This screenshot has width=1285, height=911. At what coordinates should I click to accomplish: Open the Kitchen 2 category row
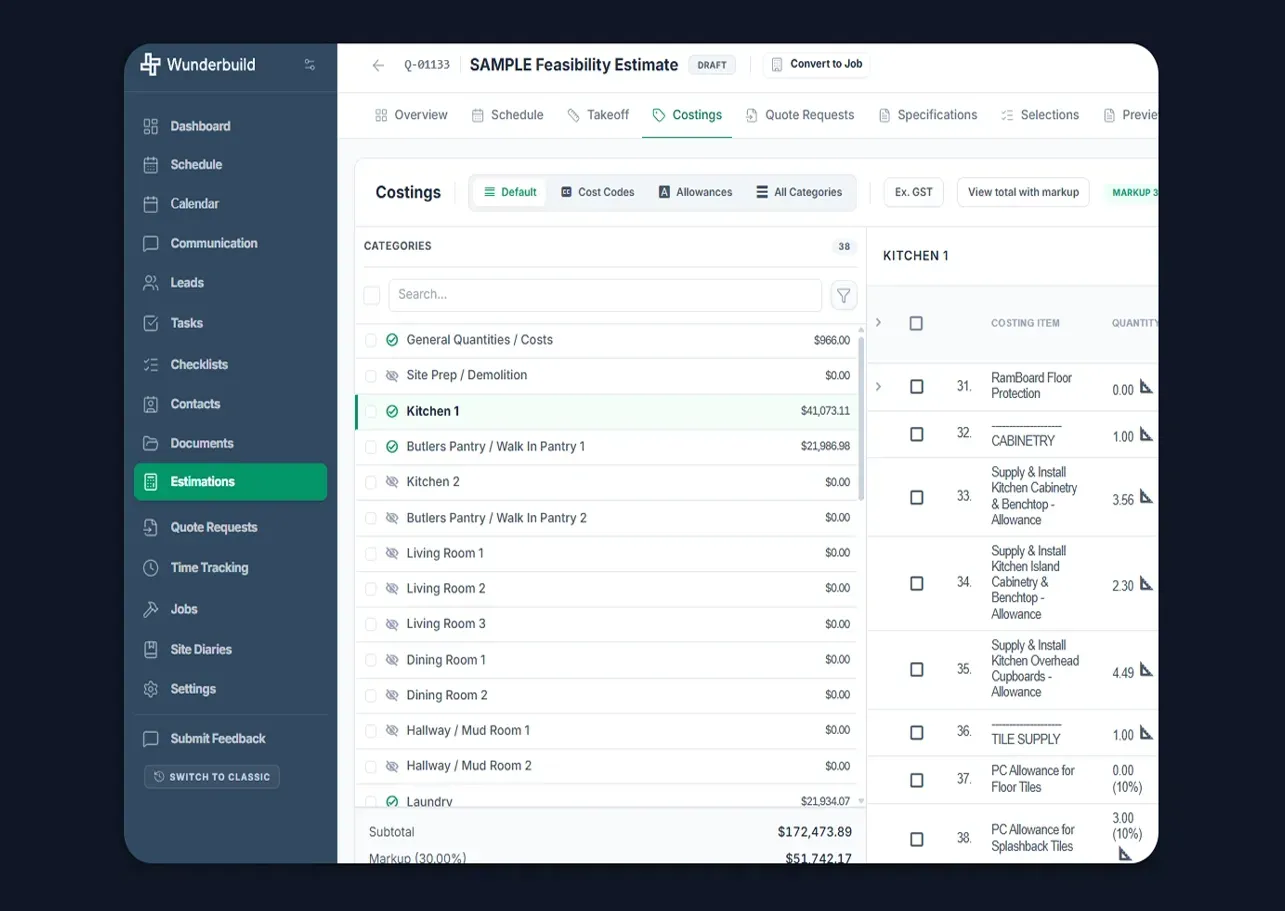click(x=606, y=482)
